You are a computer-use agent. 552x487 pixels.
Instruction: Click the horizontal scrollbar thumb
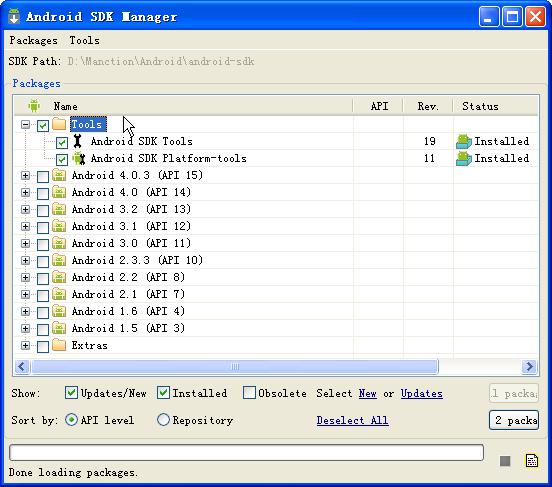(x=235, y=367)
